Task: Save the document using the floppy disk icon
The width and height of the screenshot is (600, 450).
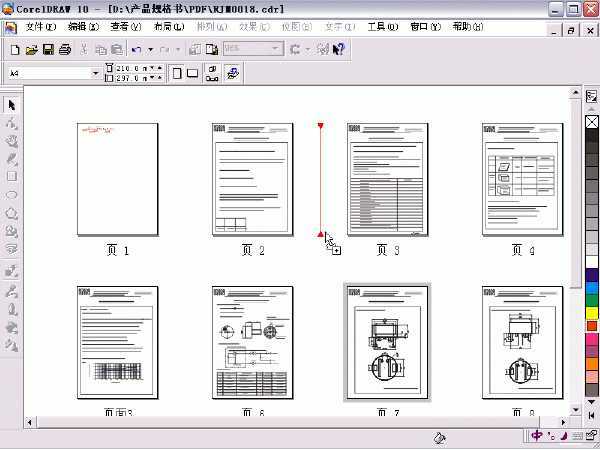Action: 48,49
